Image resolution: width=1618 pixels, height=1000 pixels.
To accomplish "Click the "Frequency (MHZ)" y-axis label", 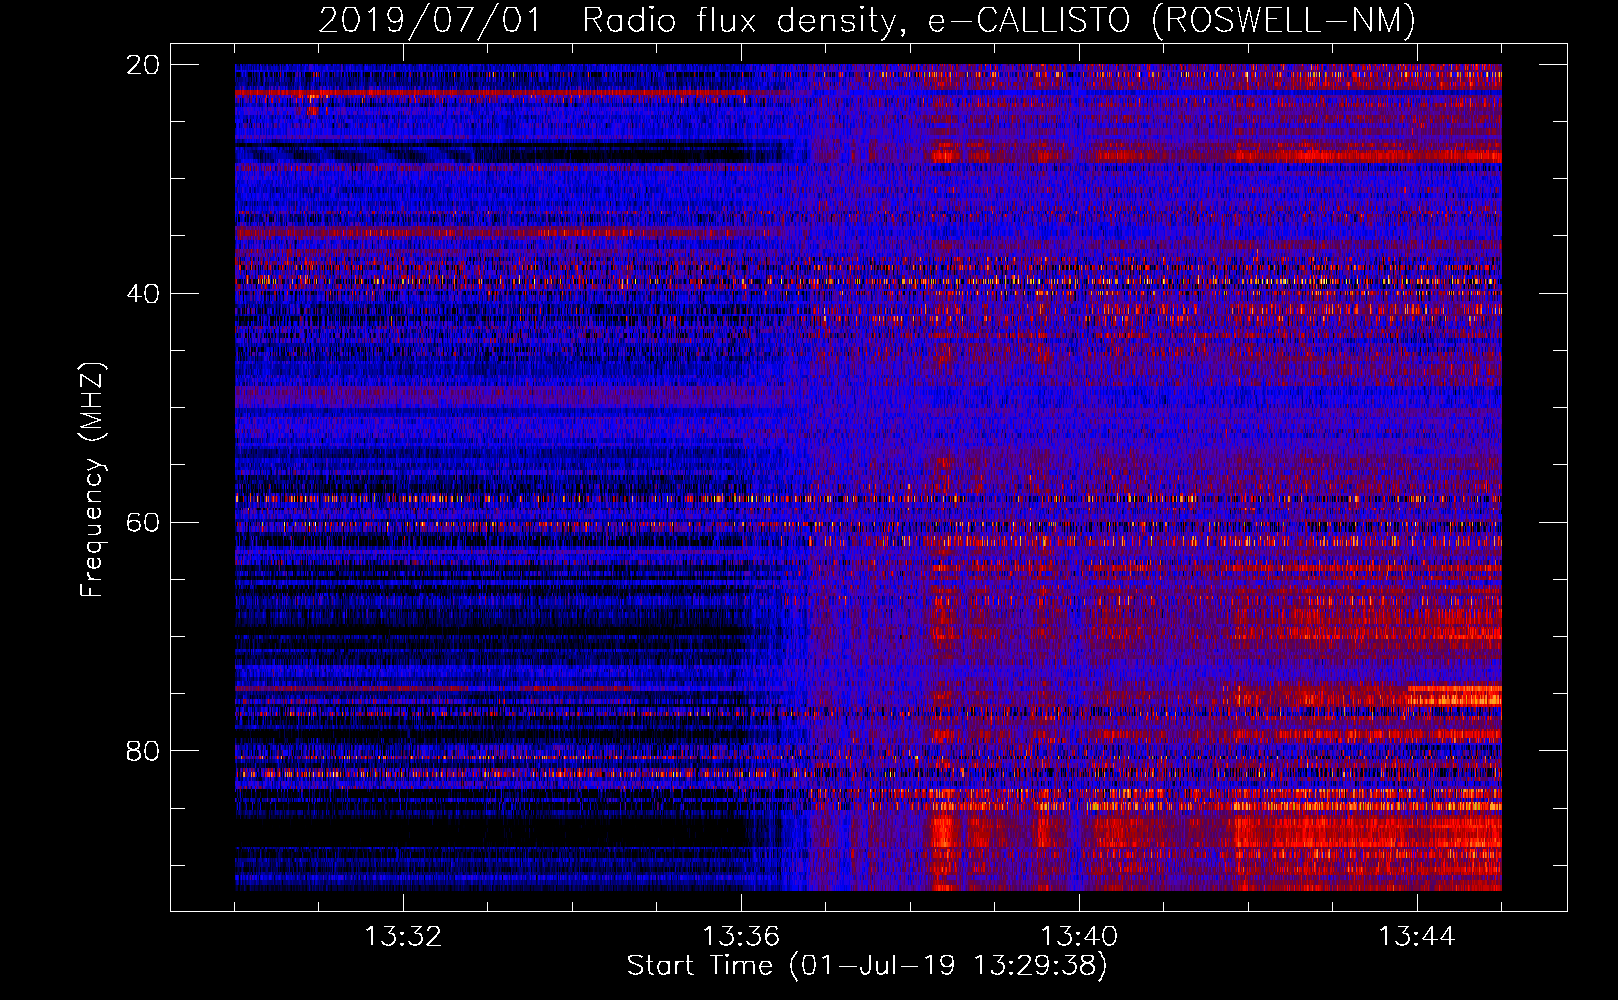I will coord(92,480).
